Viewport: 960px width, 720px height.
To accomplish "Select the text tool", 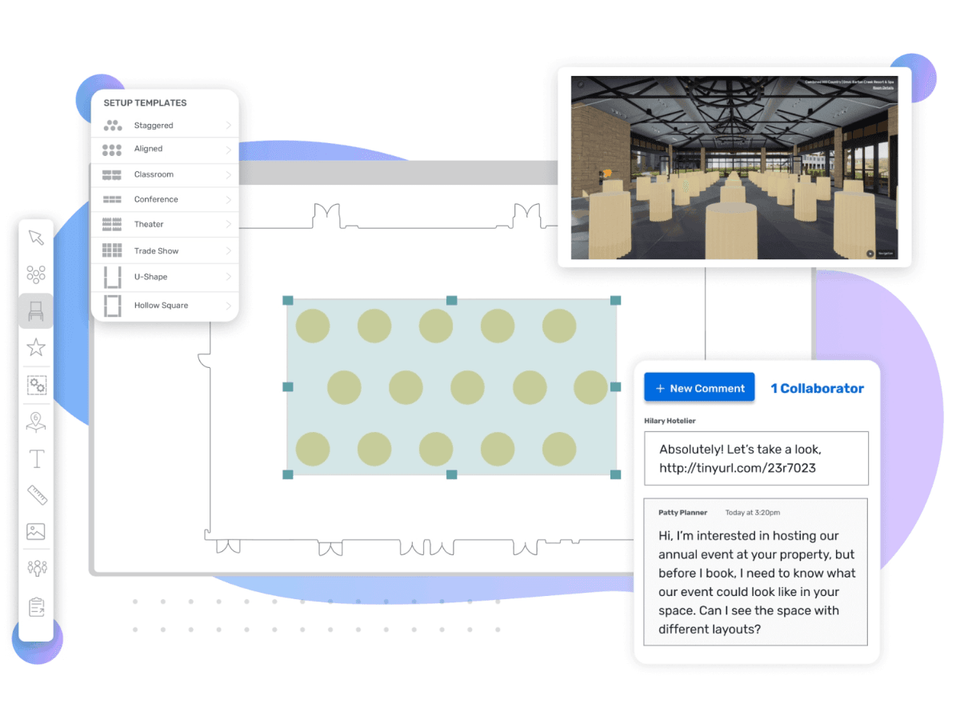I will (36, 459).
